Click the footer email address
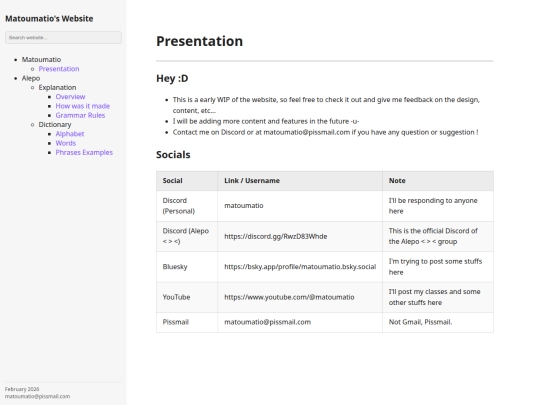 tap(38, 396)
